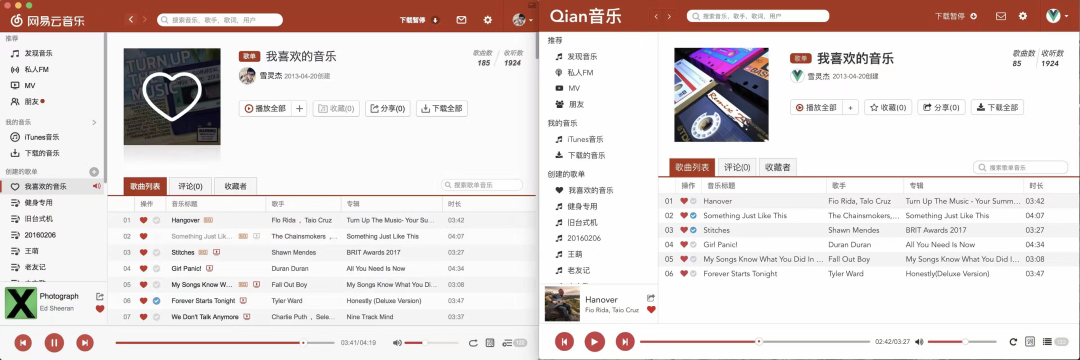
Task: Open the mail icon in Qian音乐 header
Action: pyautogui.click(x=1001, y=16)
